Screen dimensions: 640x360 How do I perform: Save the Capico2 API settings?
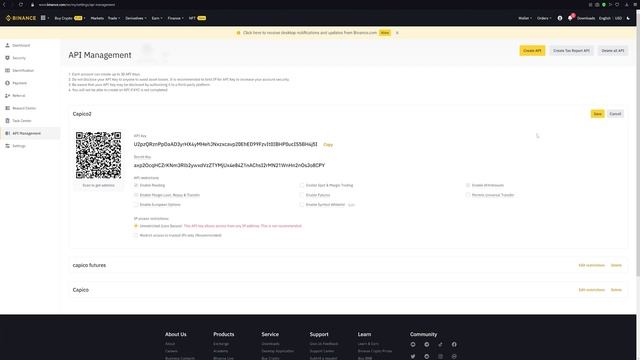(598, 114)
